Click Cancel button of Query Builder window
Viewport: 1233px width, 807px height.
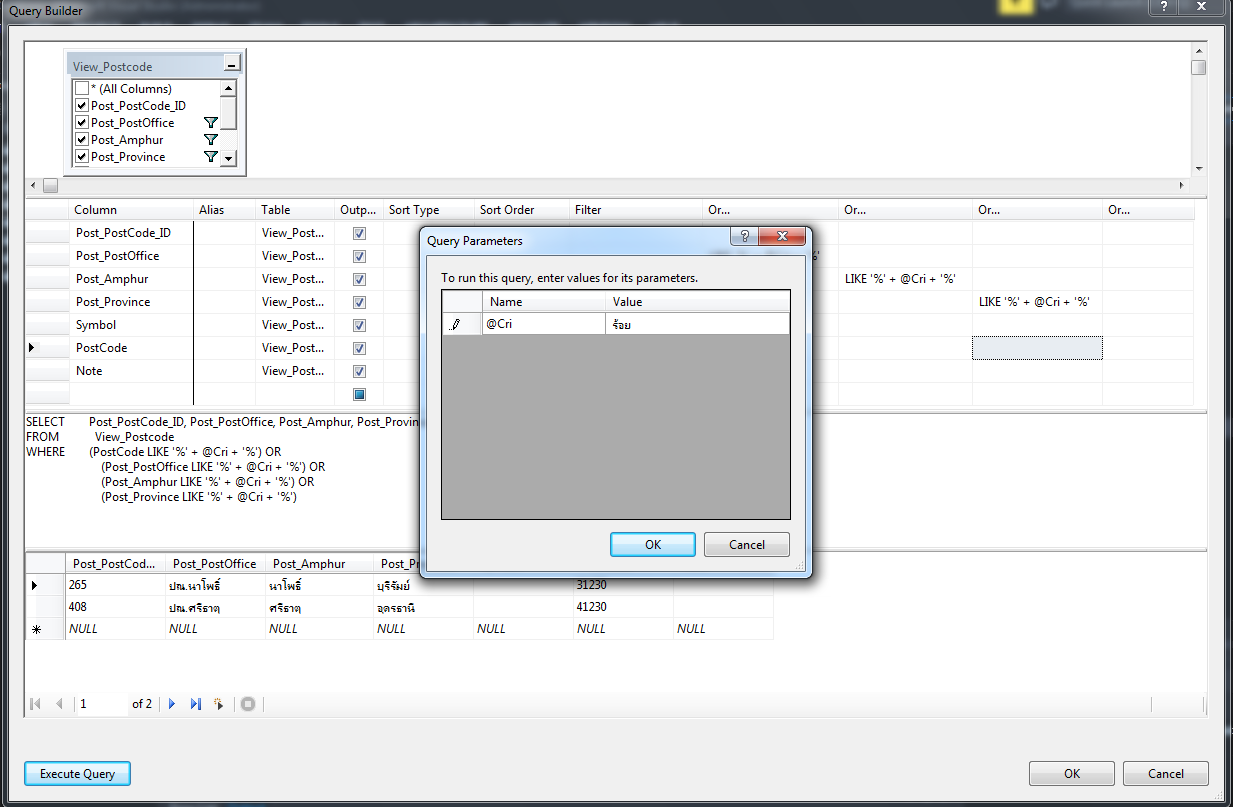pos(1166,774)
